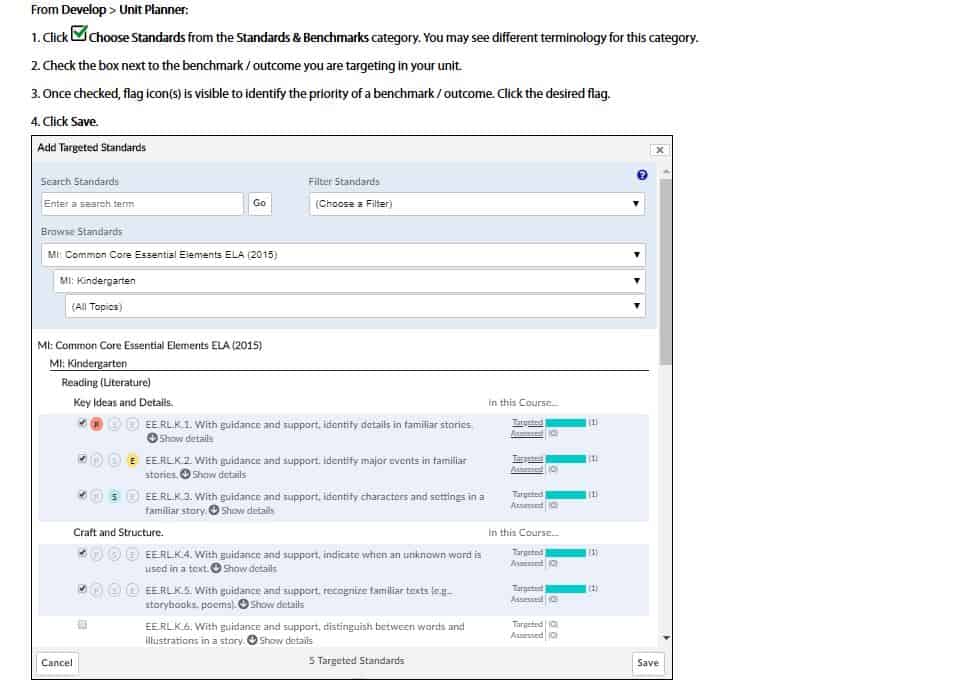Click the Targeted teal bar for EE.RL.K.1
Viewport: 962px width, 695px height.
[565, 423]
